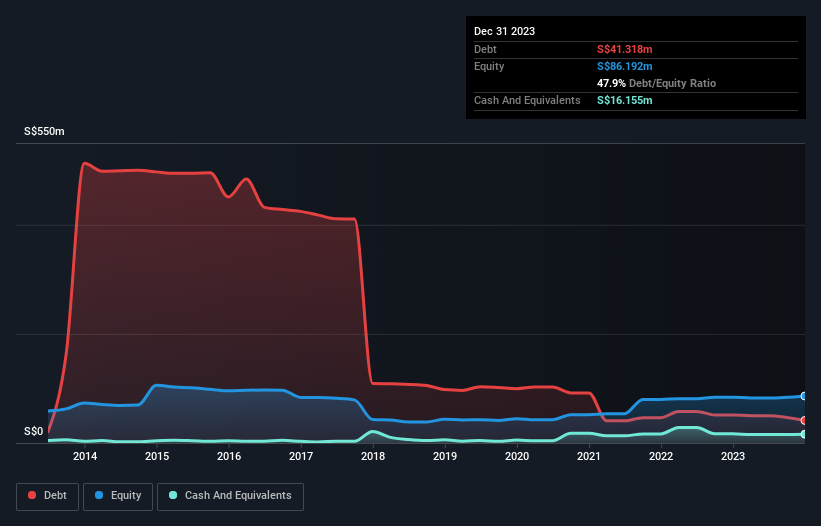
Task: Select the blue Equity endpoint marker on chart
Action: (x=804, y=396)
